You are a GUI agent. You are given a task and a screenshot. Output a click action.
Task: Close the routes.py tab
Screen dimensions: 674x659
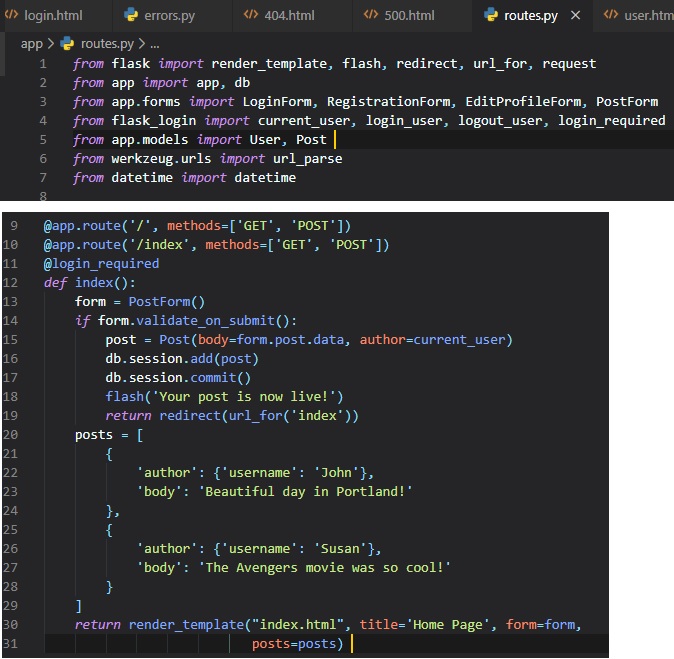(575, 16)
